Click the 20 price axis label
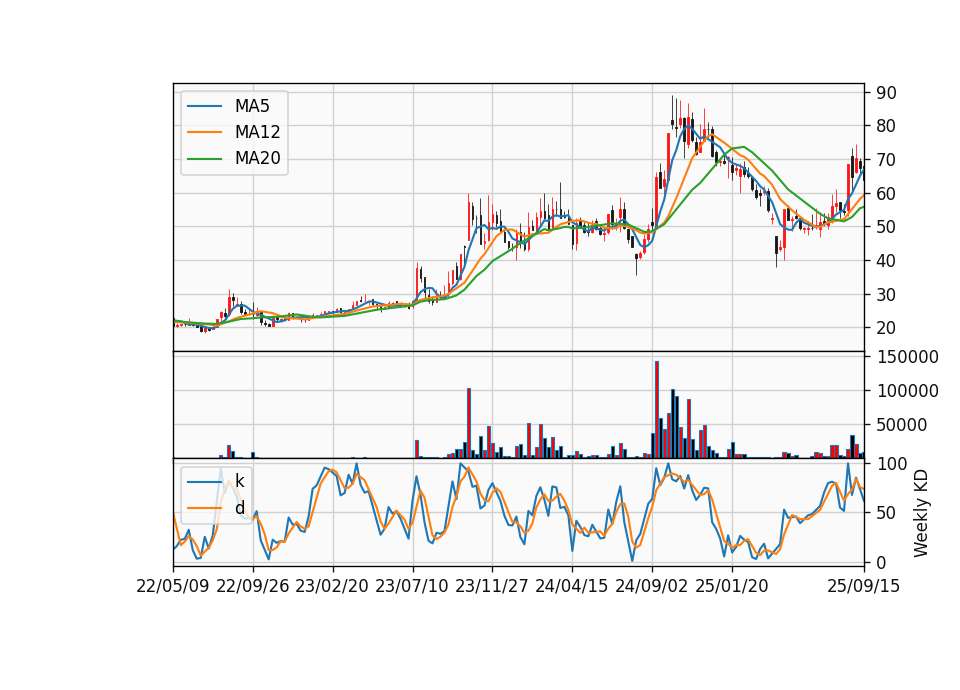 [x=886, y=328]
